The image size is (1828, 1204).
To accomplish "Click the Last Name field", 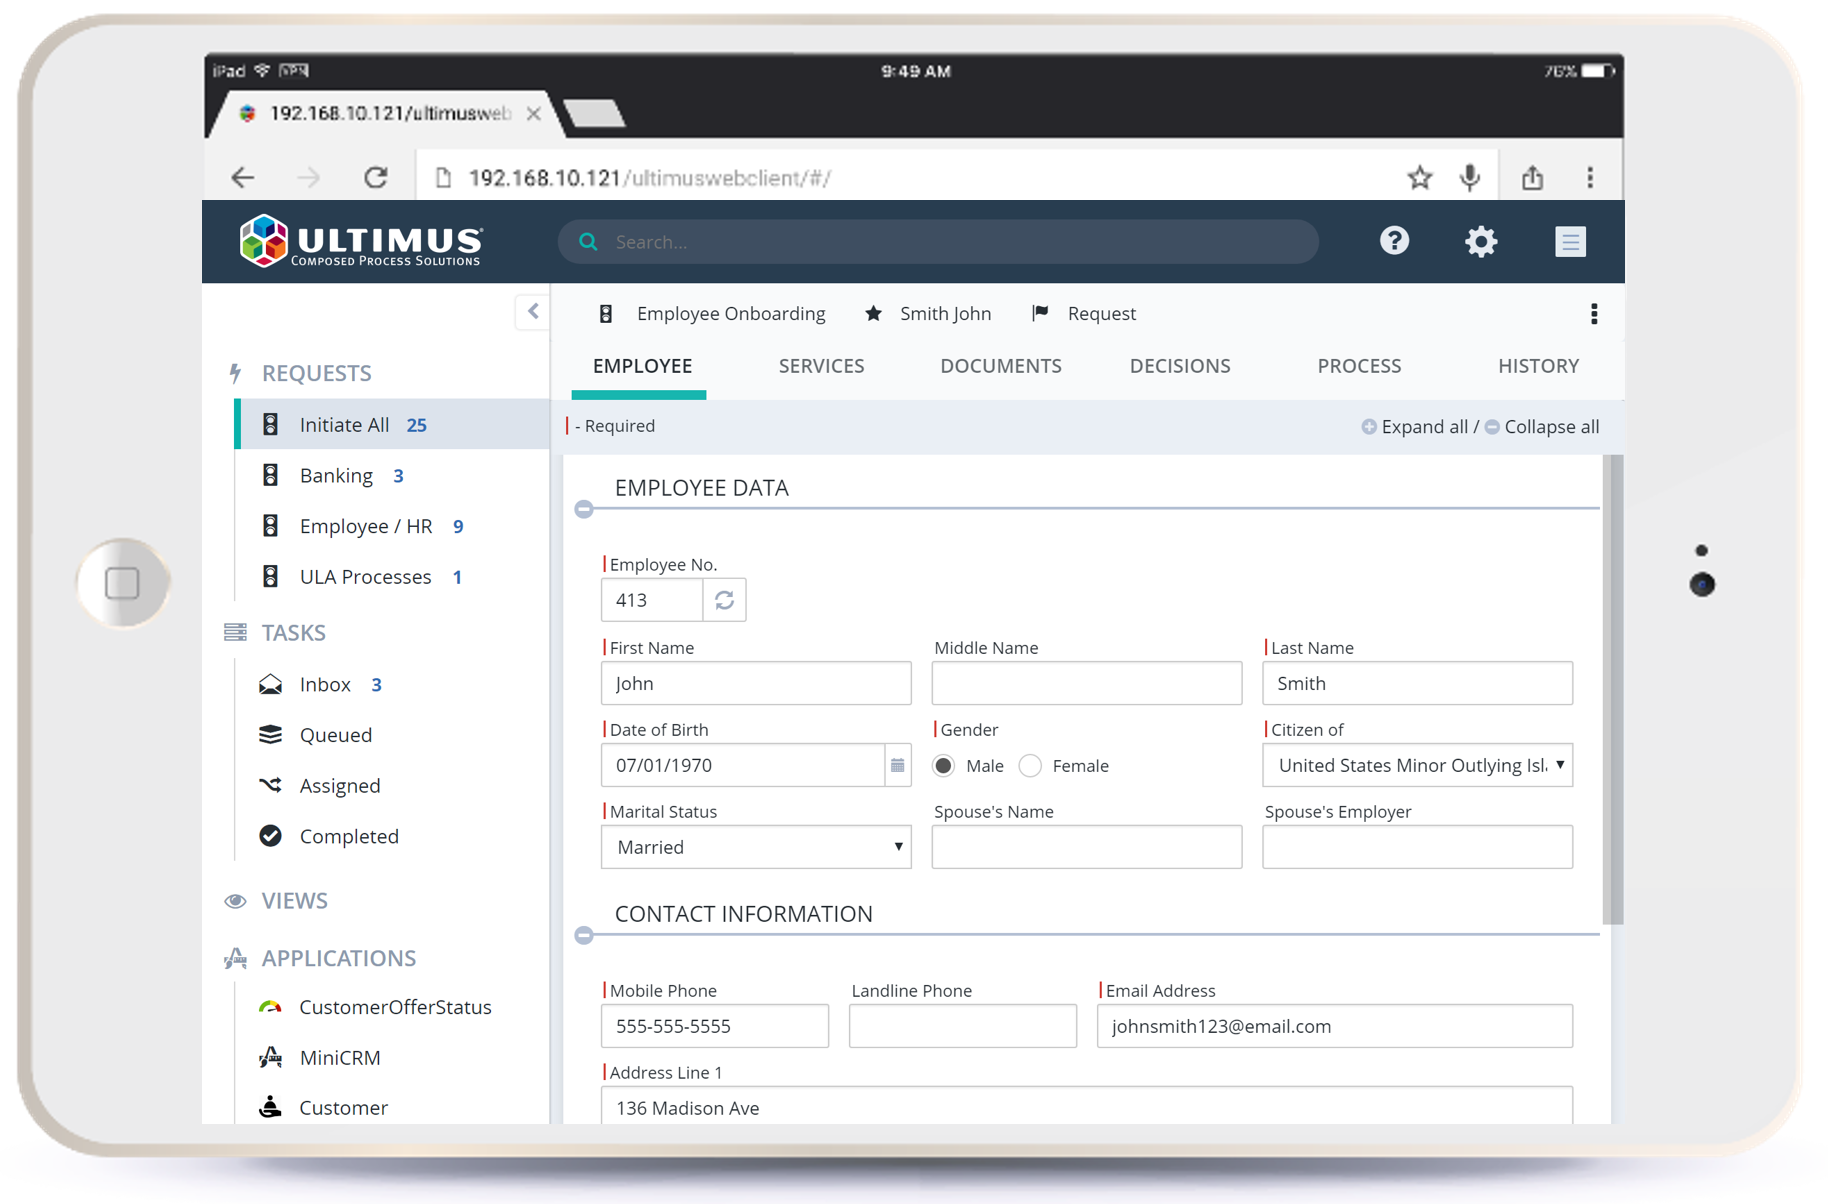I will [1417, 683].
